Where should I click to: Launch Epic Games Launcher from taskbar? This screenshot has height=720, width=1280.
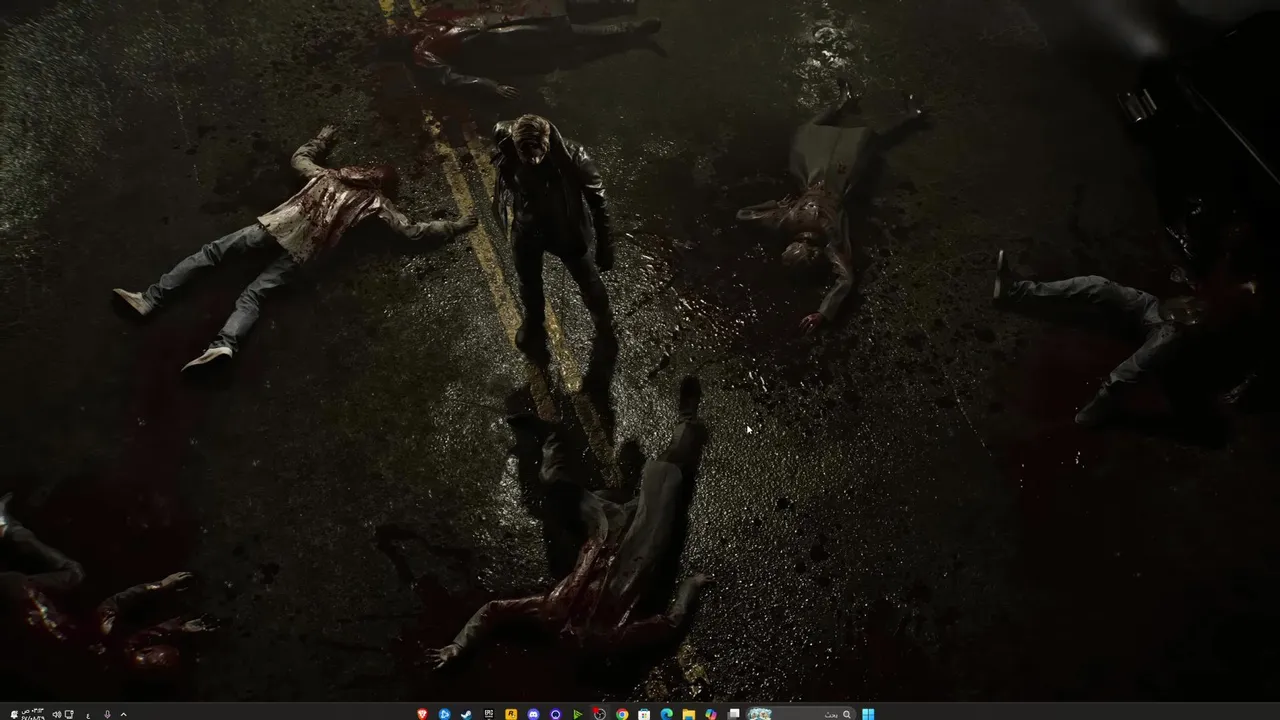click(489, 714)
